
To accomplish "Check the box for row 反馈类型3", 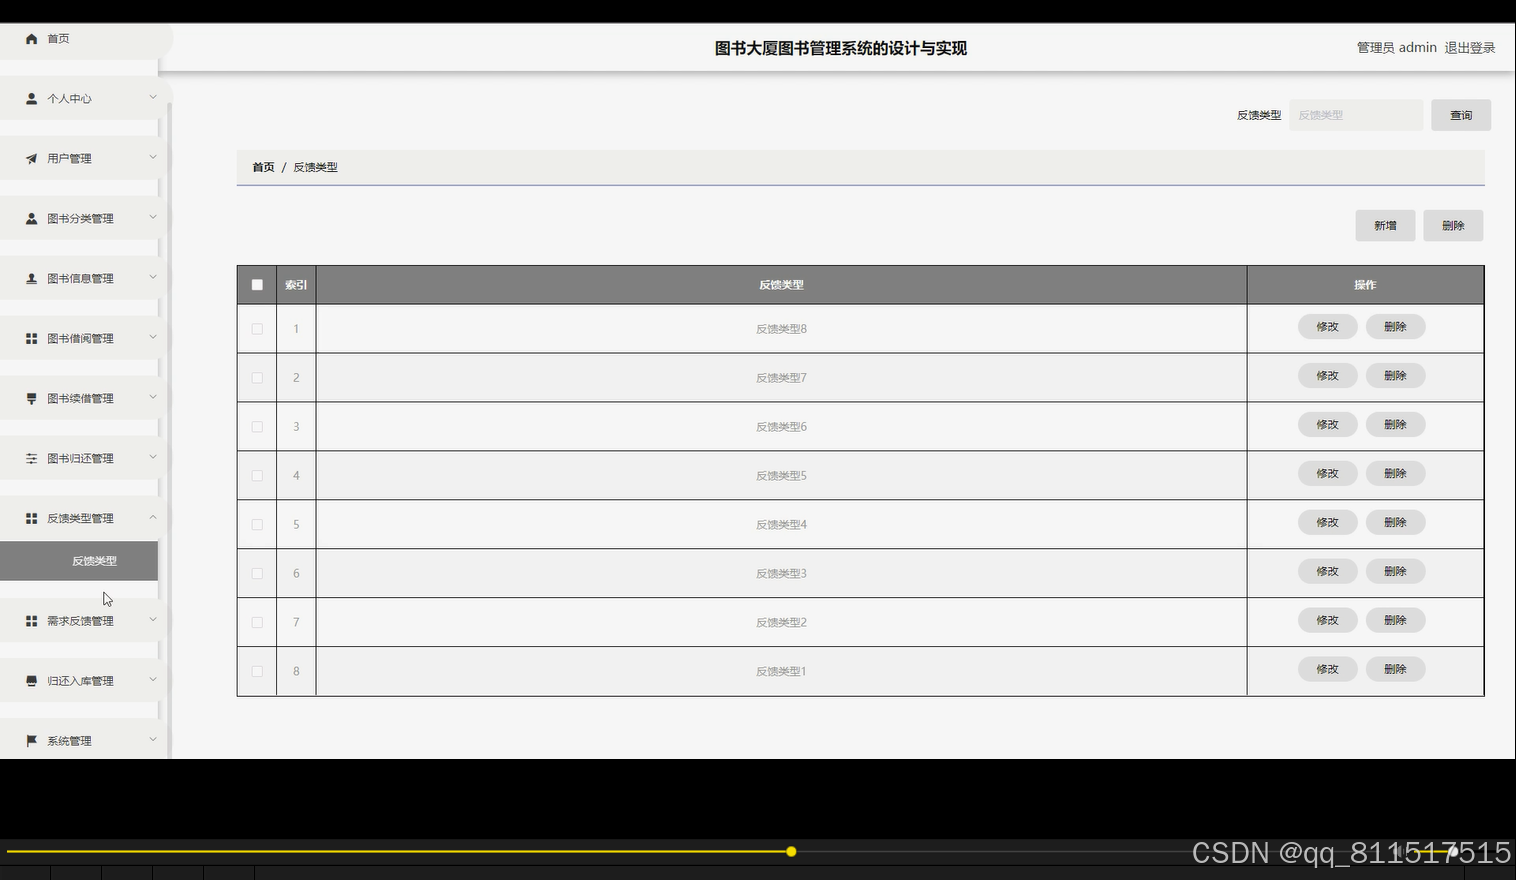I will point(257,574).
